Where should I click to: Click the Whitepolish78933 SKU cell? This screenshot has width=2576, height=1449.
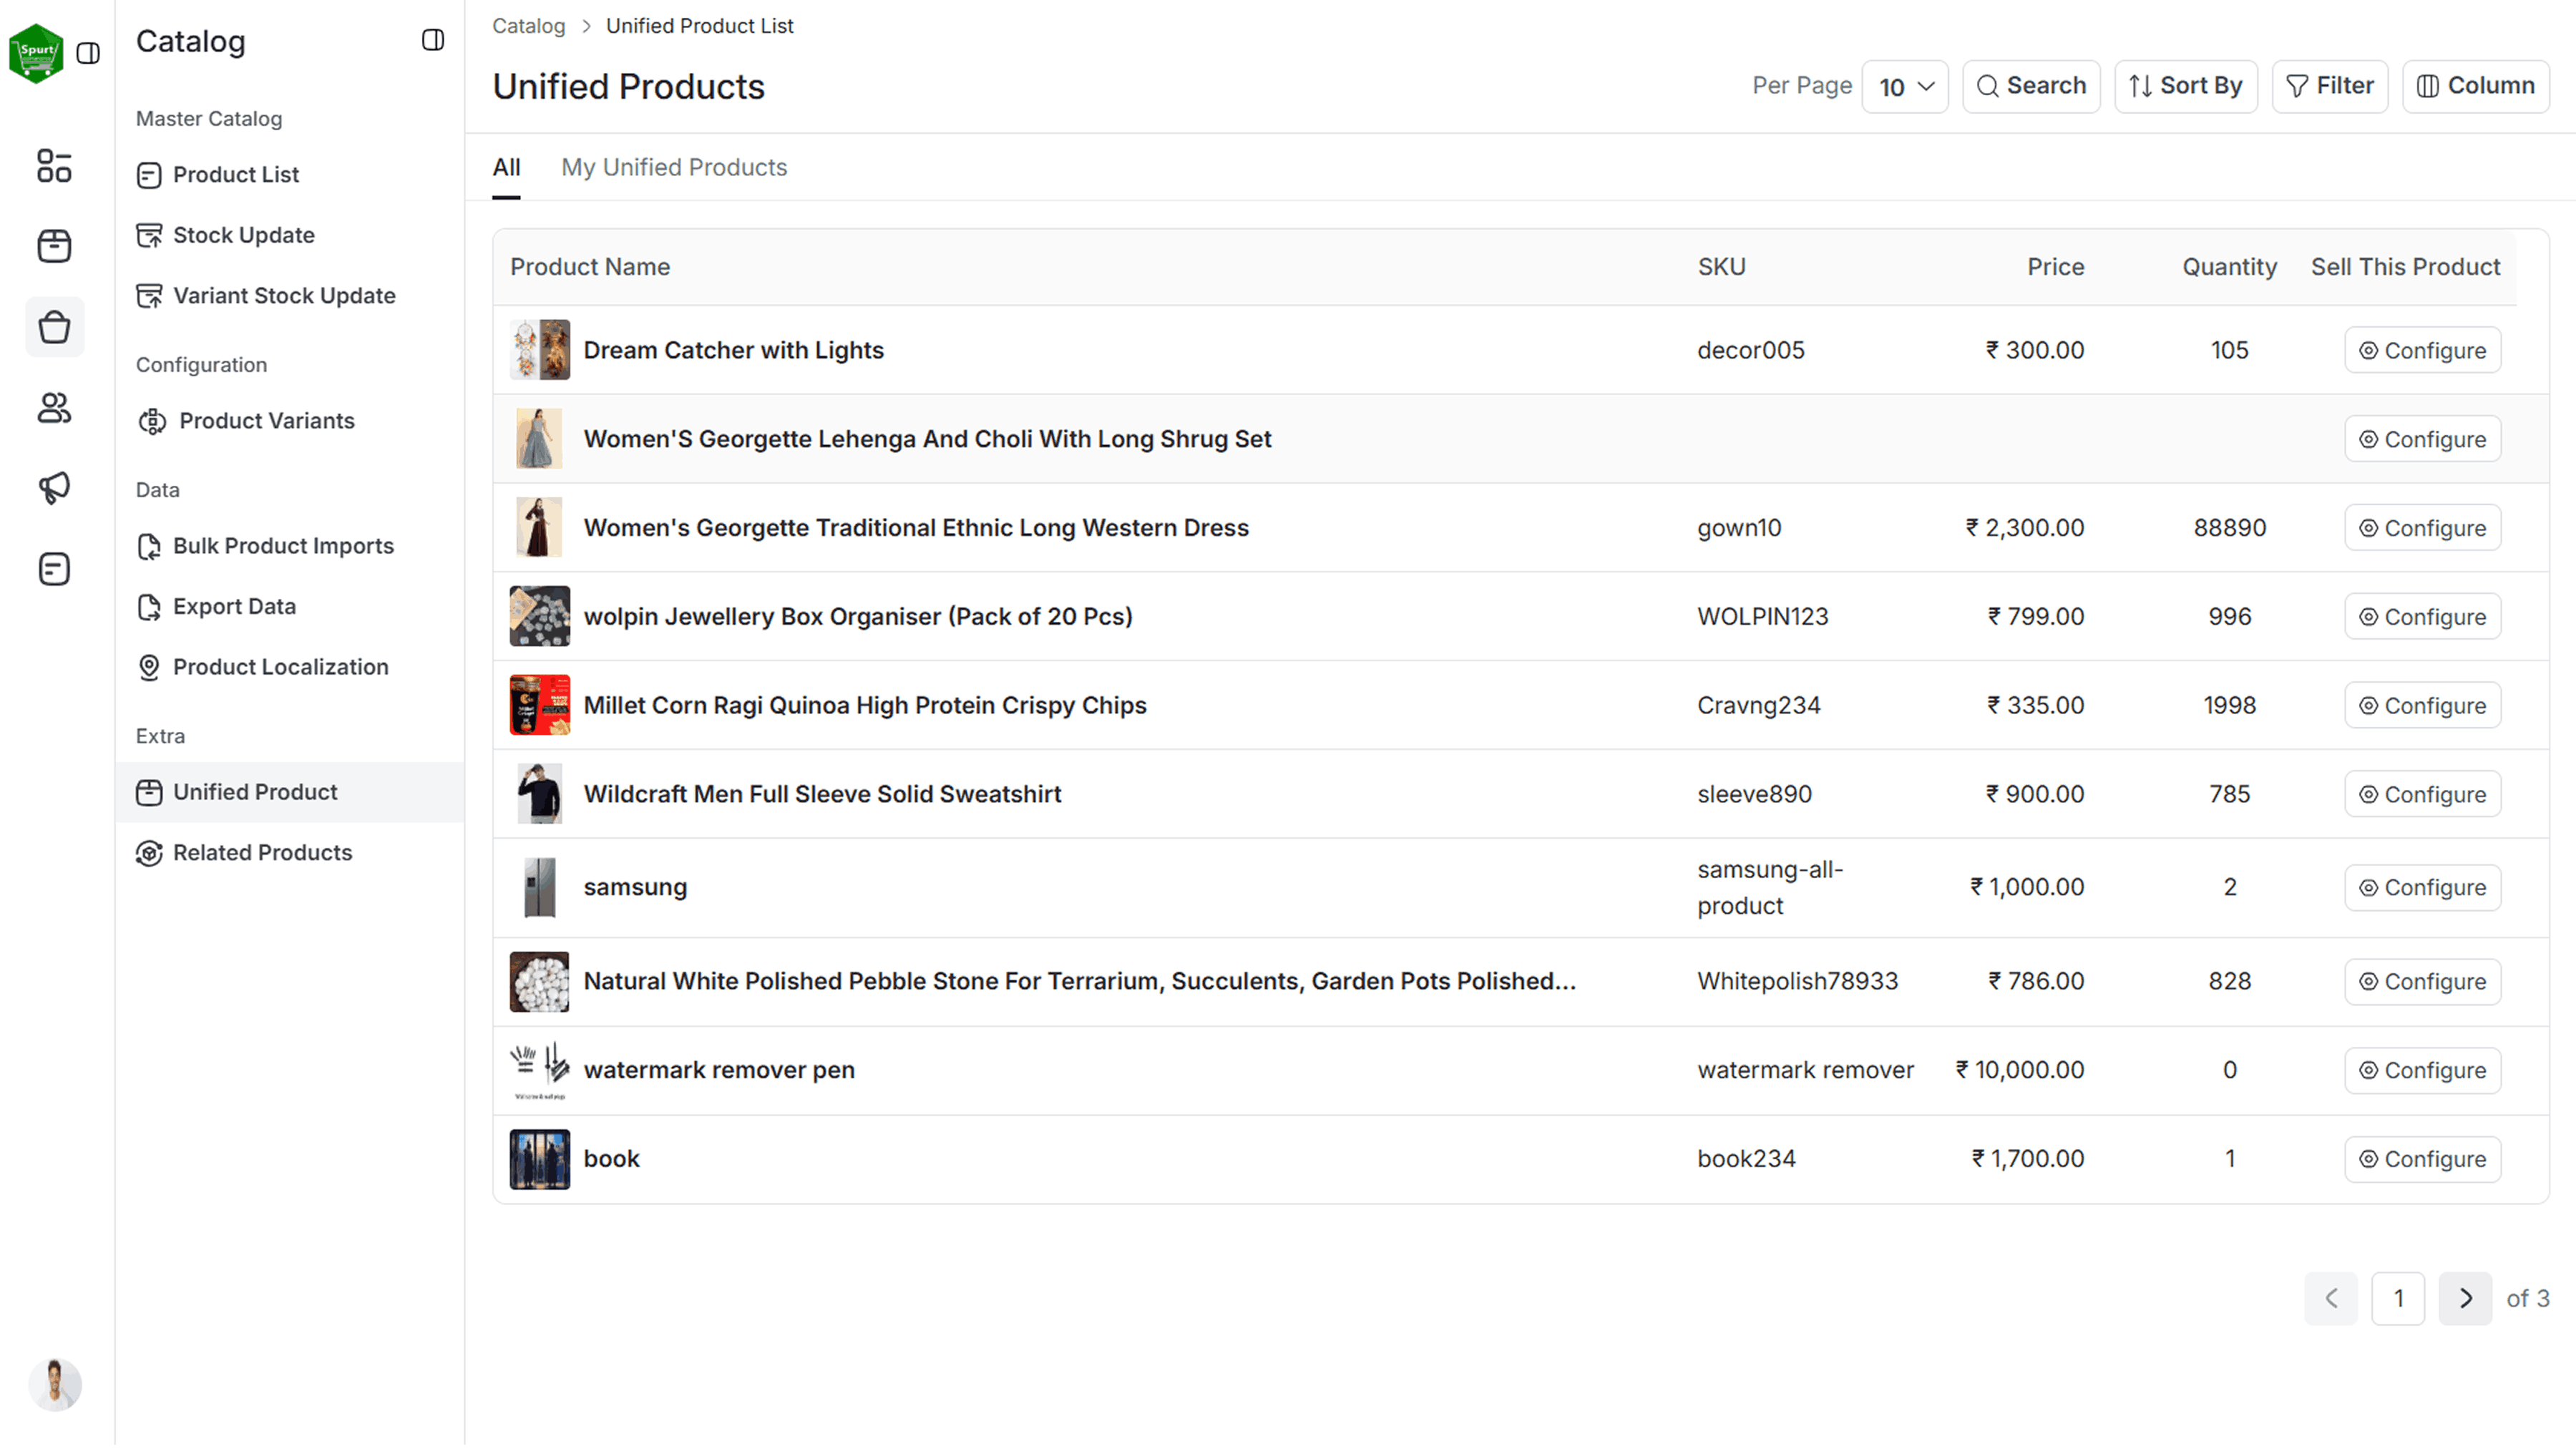pyautogui.click(x=1797, y=982)
